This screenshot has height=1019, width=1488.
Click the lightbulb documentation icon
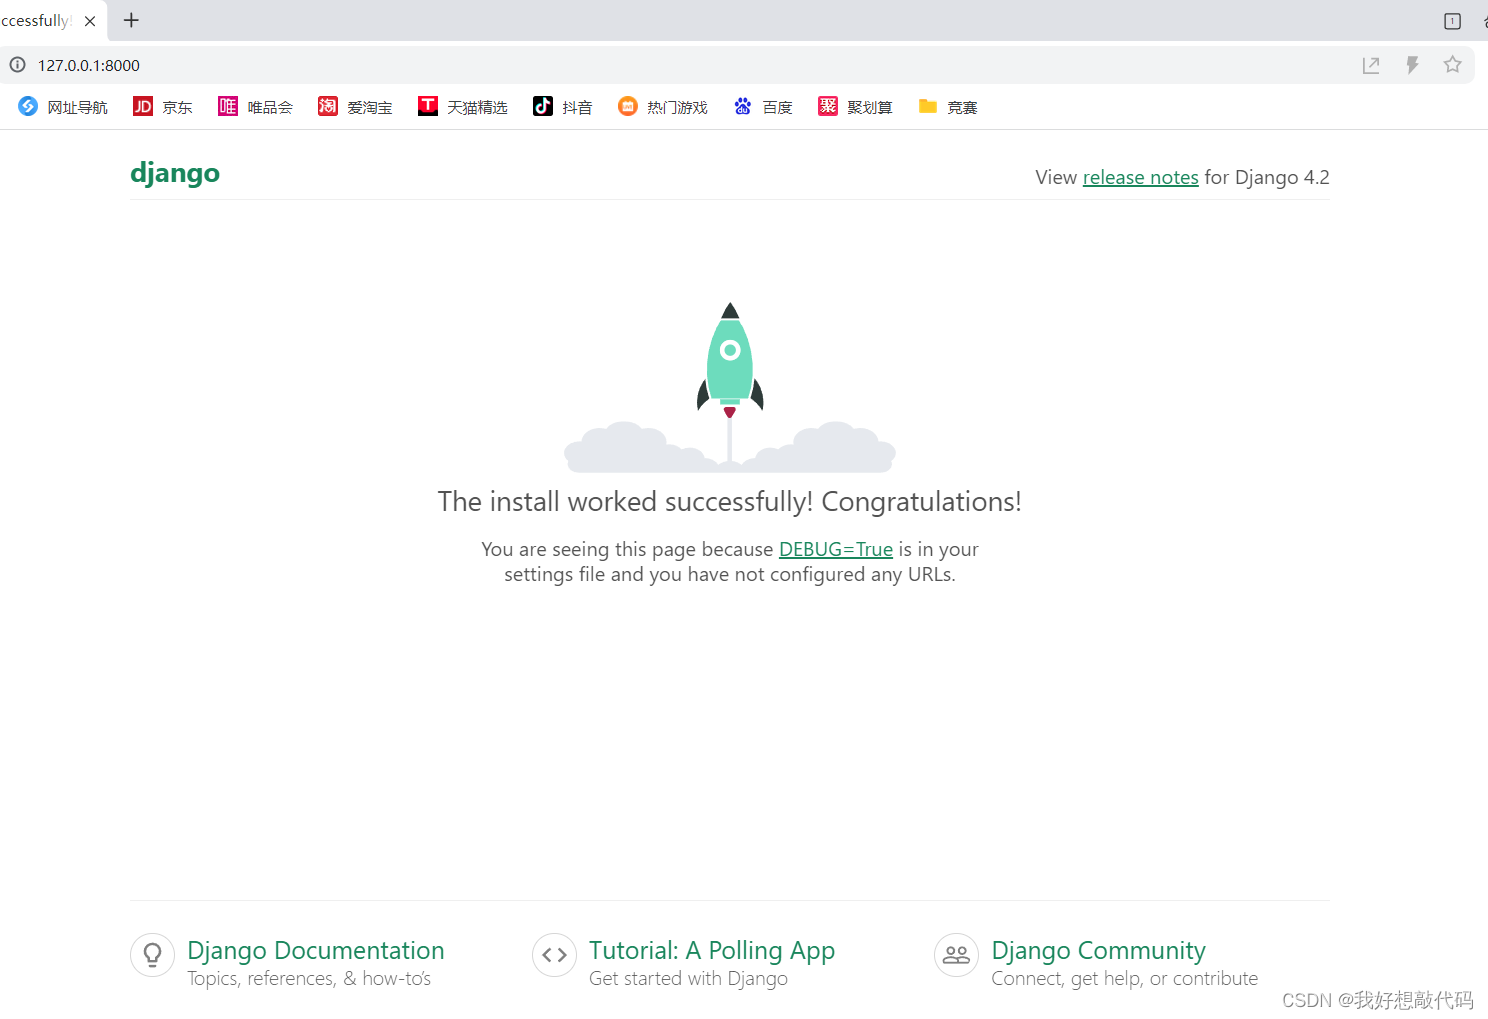(x=153, y=955)
